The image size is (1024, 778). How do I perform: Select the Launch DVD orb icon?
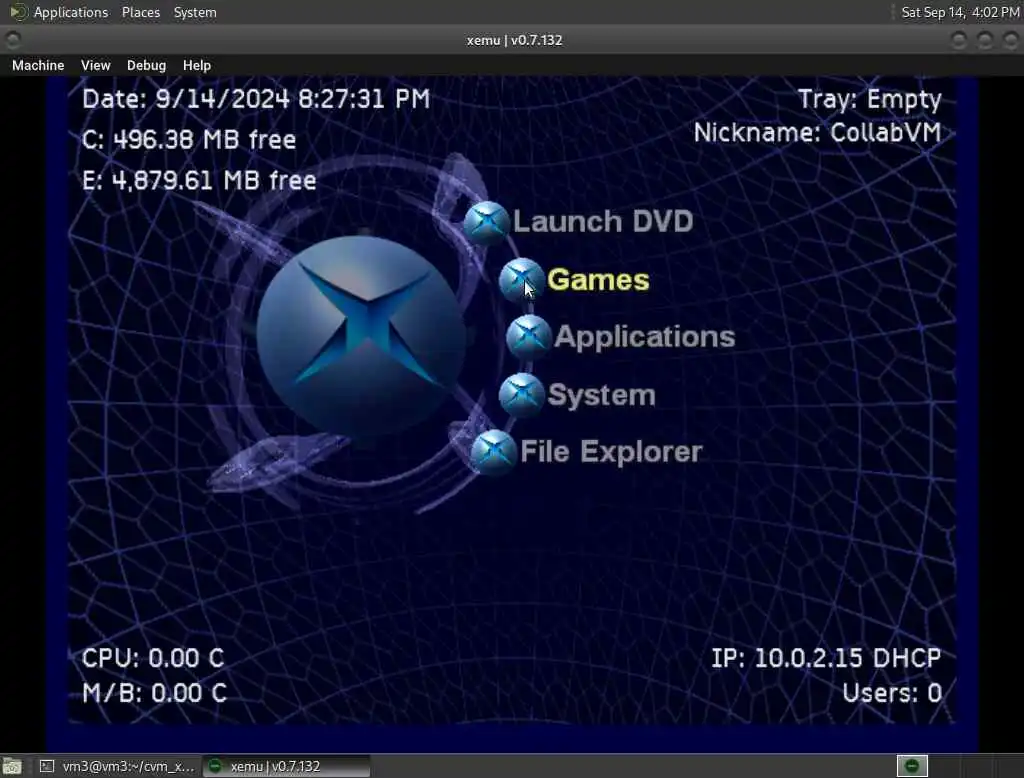pos(487,223)
